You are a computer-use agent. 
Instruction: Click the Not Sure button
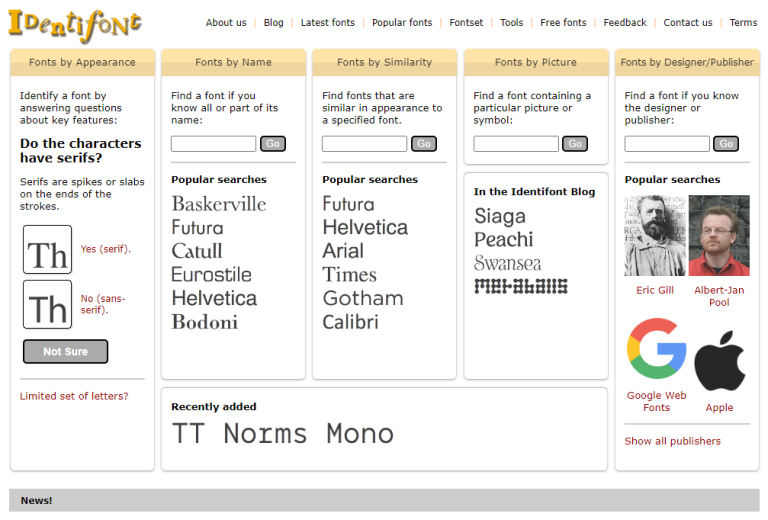point(65,352)
